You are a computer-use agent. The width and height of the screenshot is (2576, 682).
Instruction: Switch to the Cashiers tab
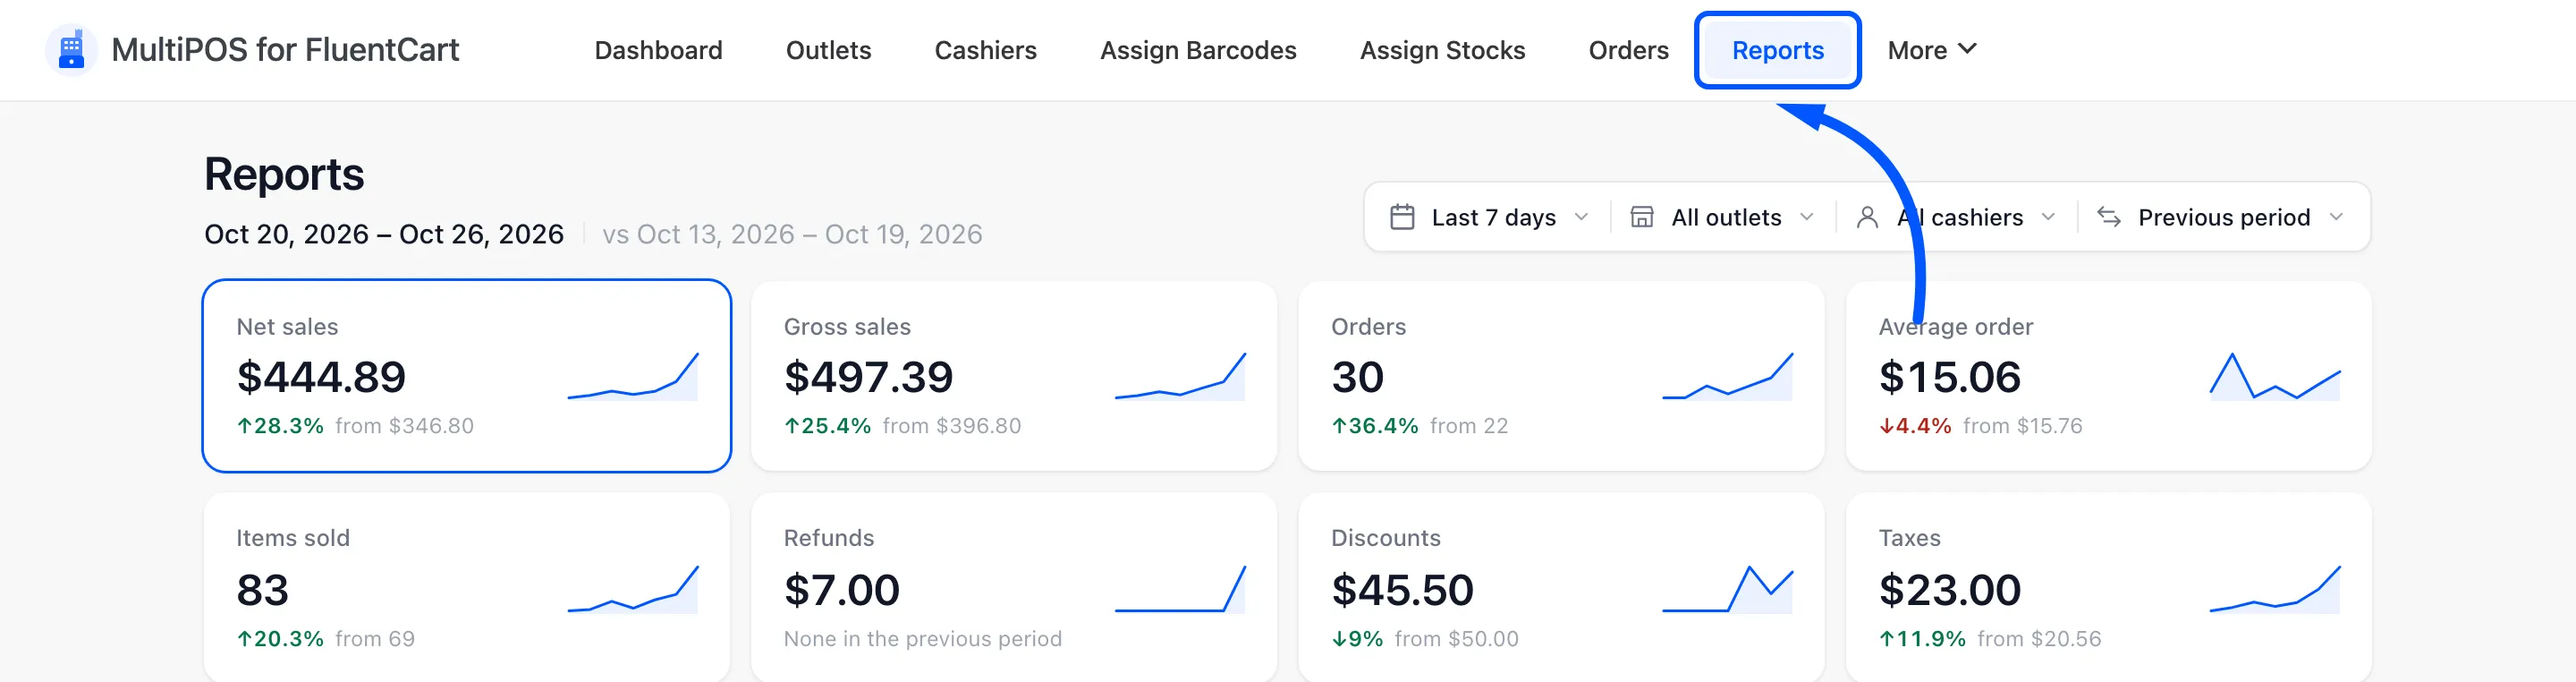(985, 50)
